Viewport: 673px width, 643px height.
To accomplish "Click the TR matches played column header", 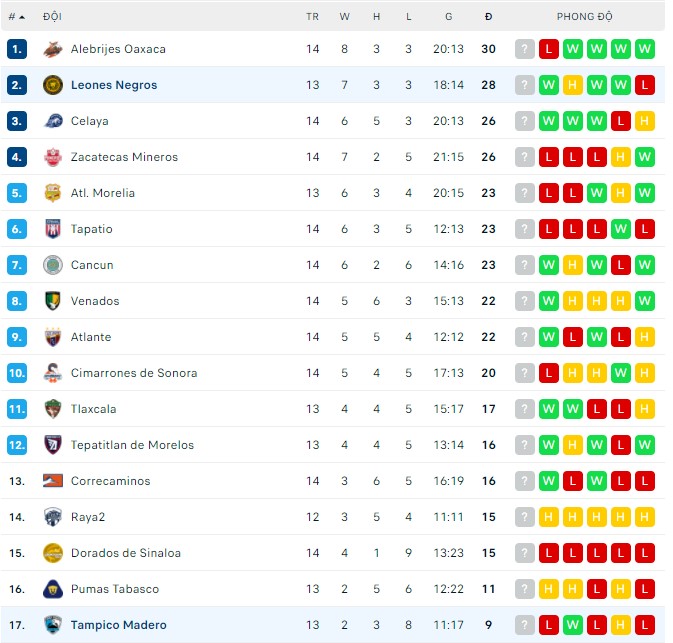I will click(x=313, y=17).
